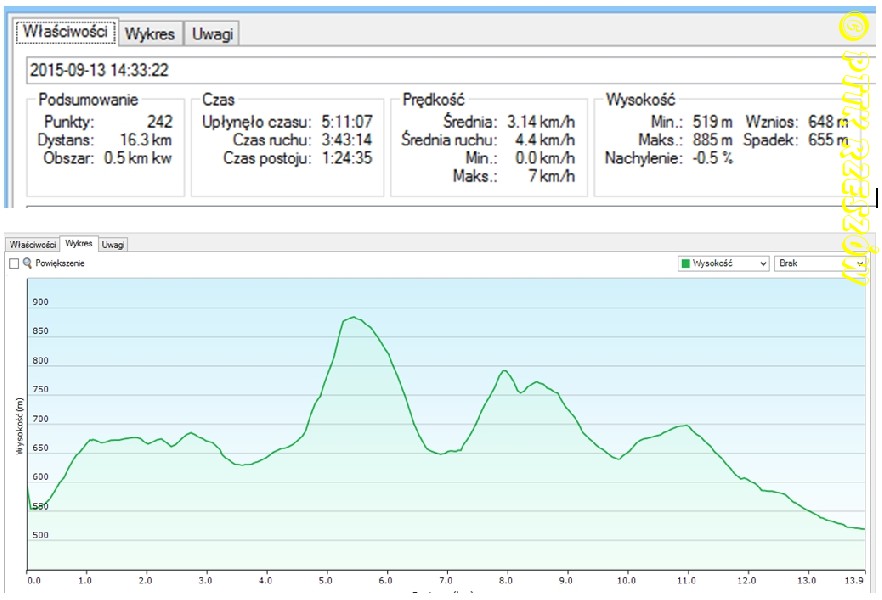Select the Właściwości tab in the top panel
The image size is (882, 600).
[x=65, y=32]
